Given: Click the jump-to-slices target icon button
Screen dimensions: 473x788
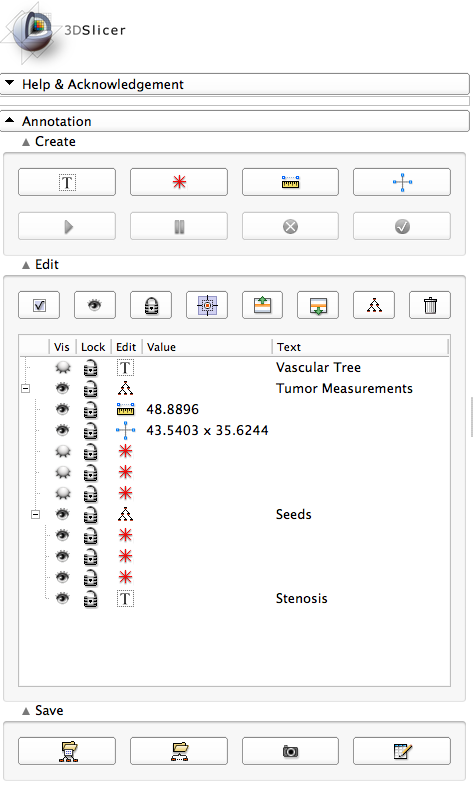Looking at the screenshot, I should [x=207, y=305].
